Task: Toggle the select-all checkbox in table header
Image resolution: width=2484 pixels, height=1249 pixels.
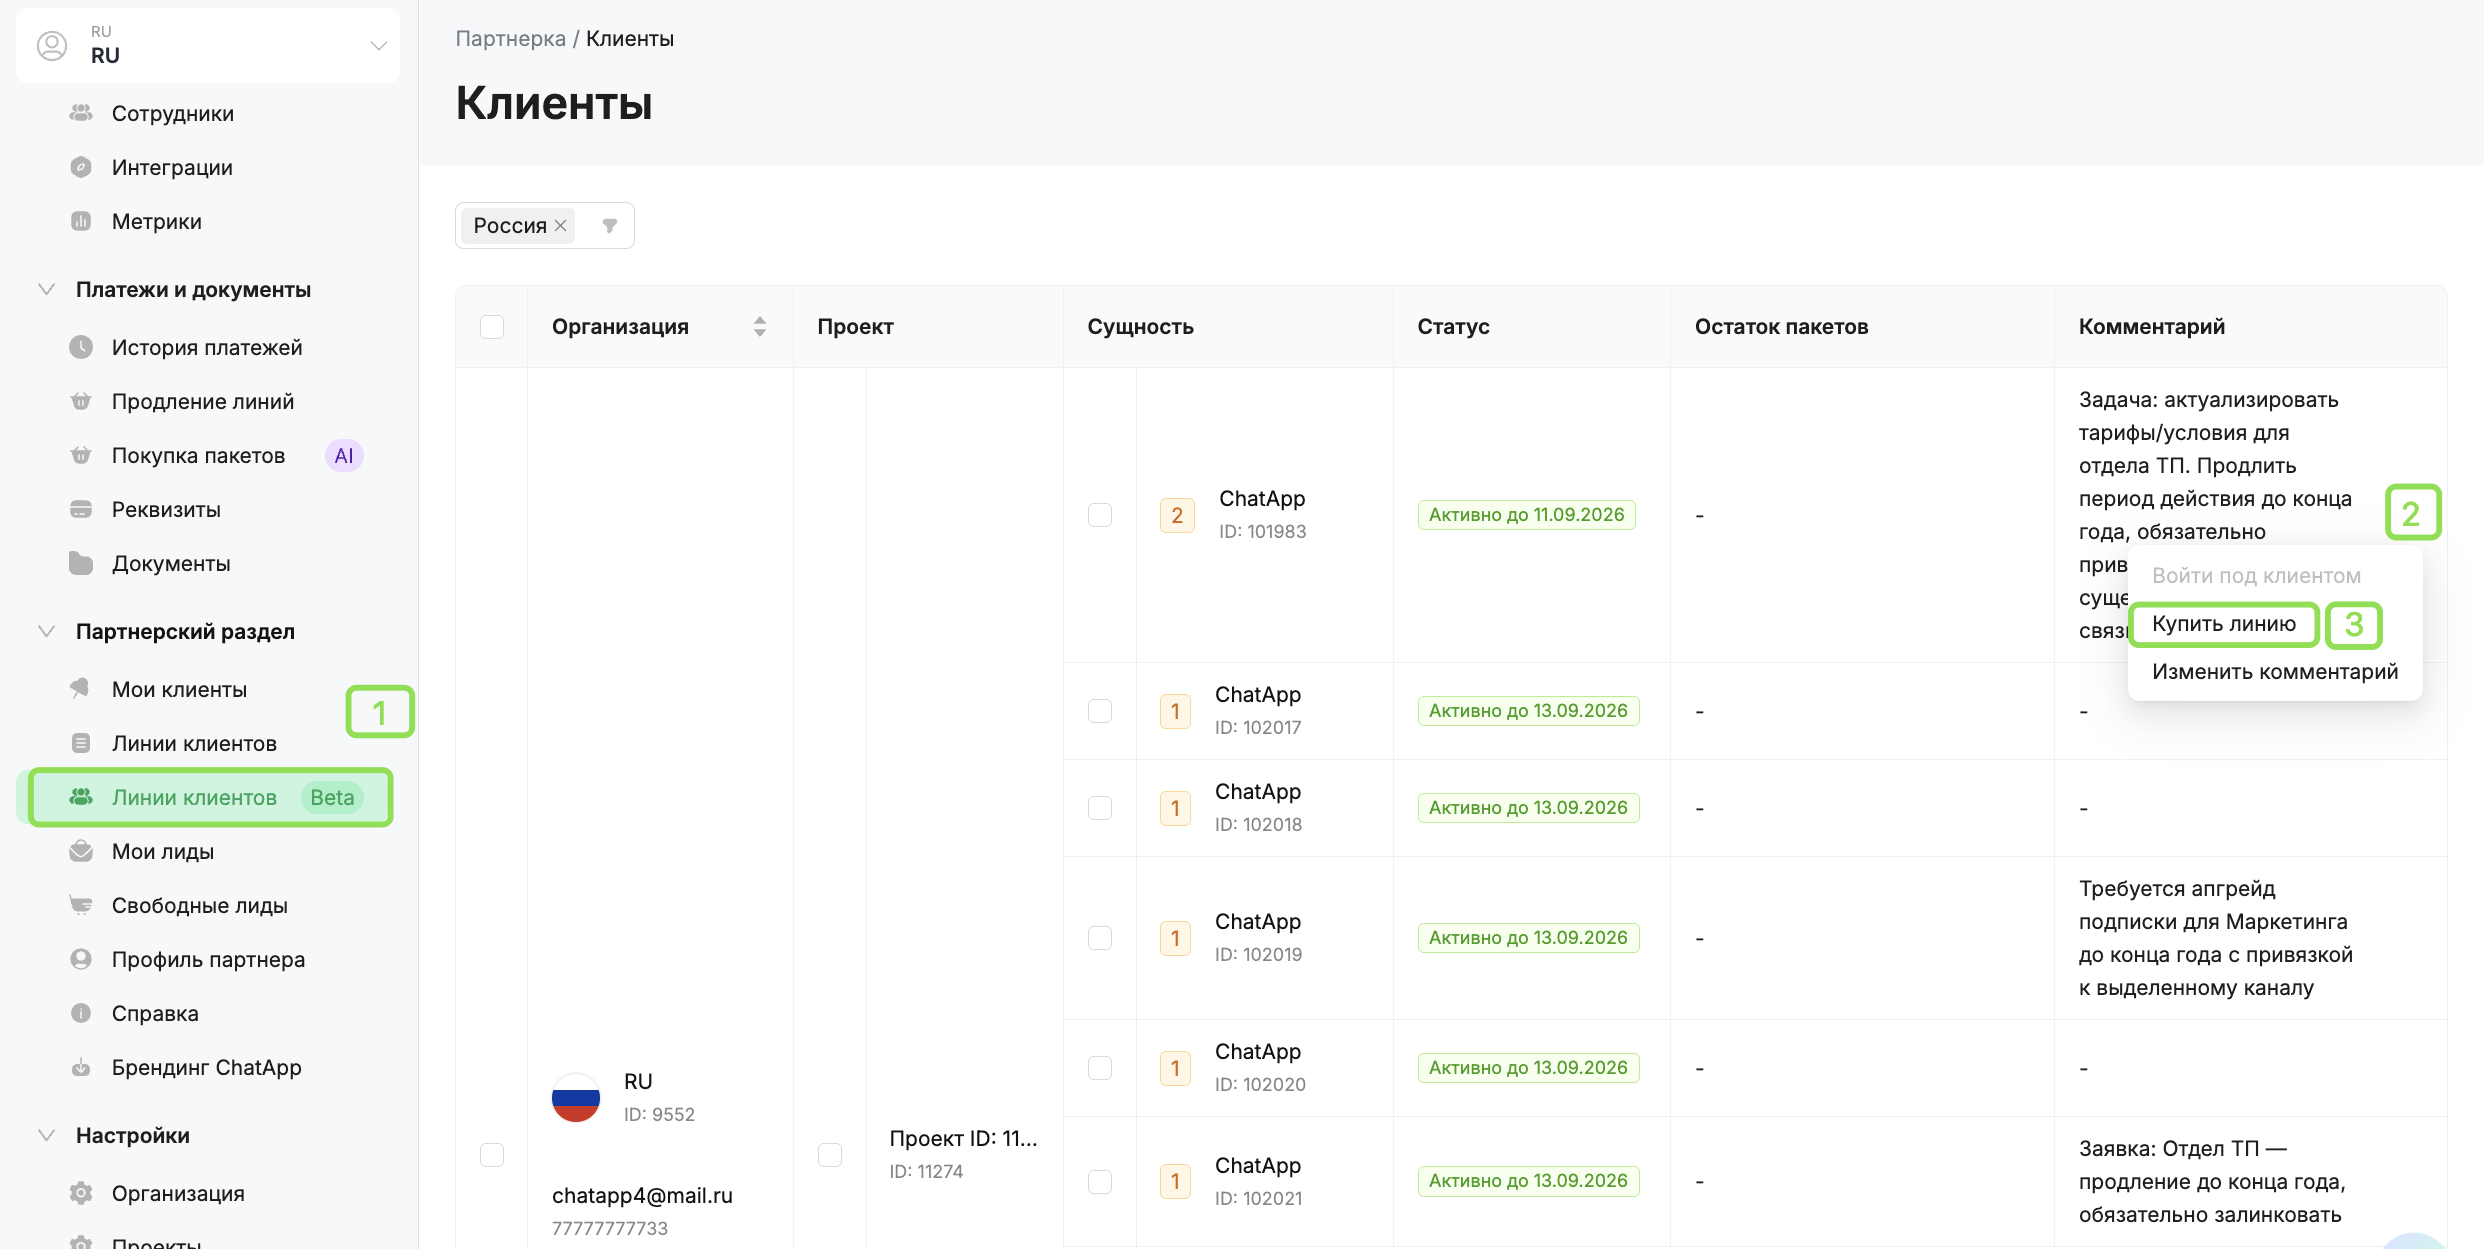Action: tap(492, 327)
